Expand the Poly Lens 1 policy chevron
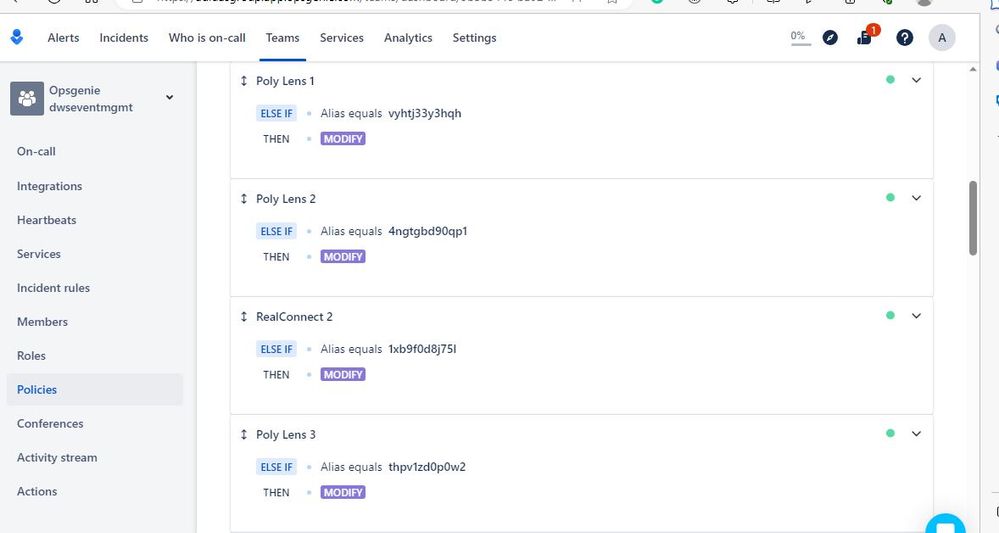 [x=916, y=80]
